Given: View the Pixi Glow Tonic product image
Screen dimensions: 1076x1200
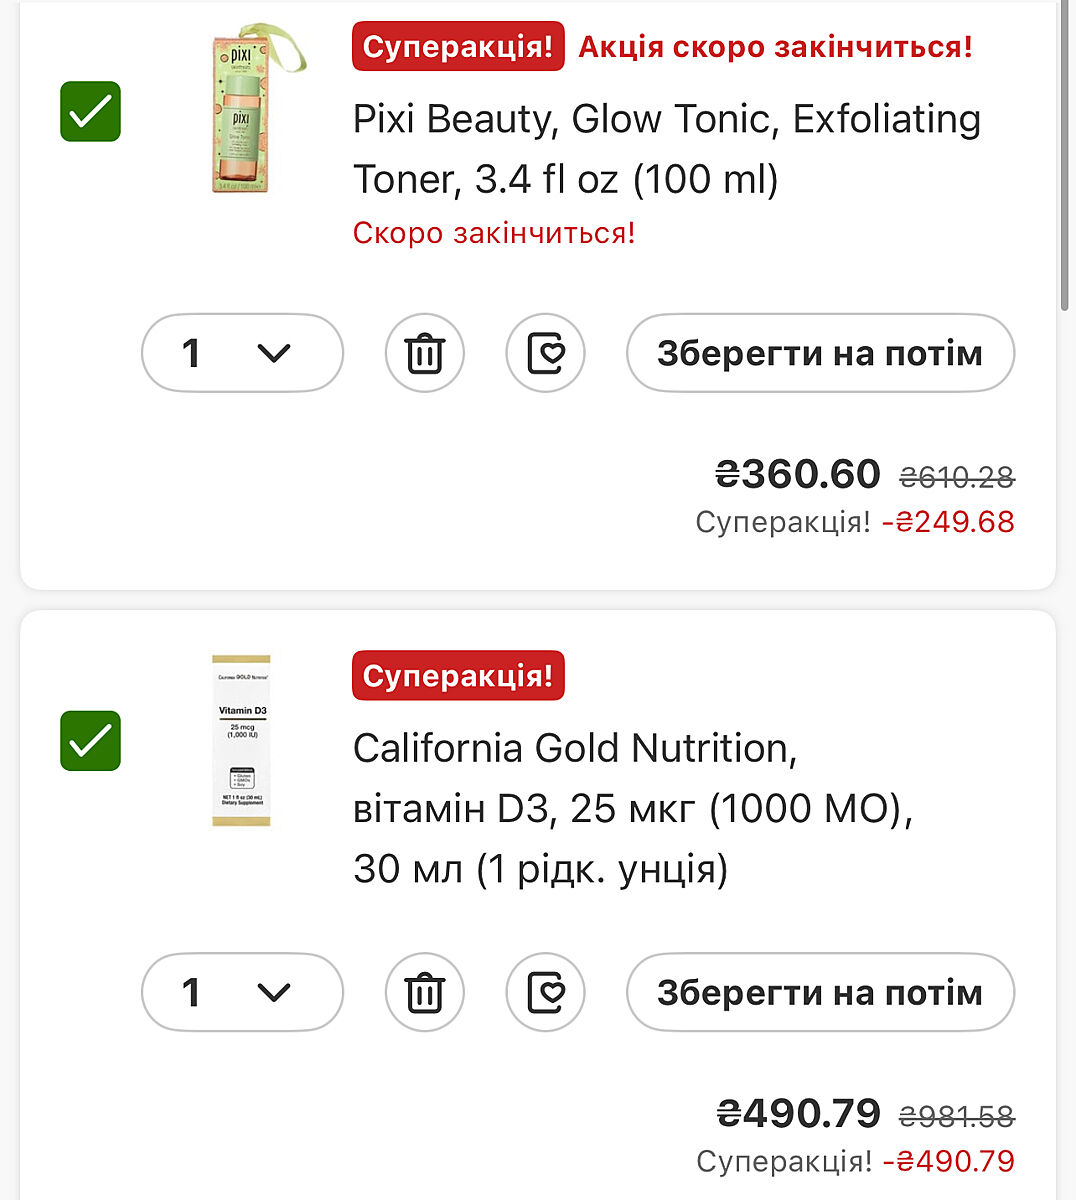Looking at the screenshot, I should point(243,110).
